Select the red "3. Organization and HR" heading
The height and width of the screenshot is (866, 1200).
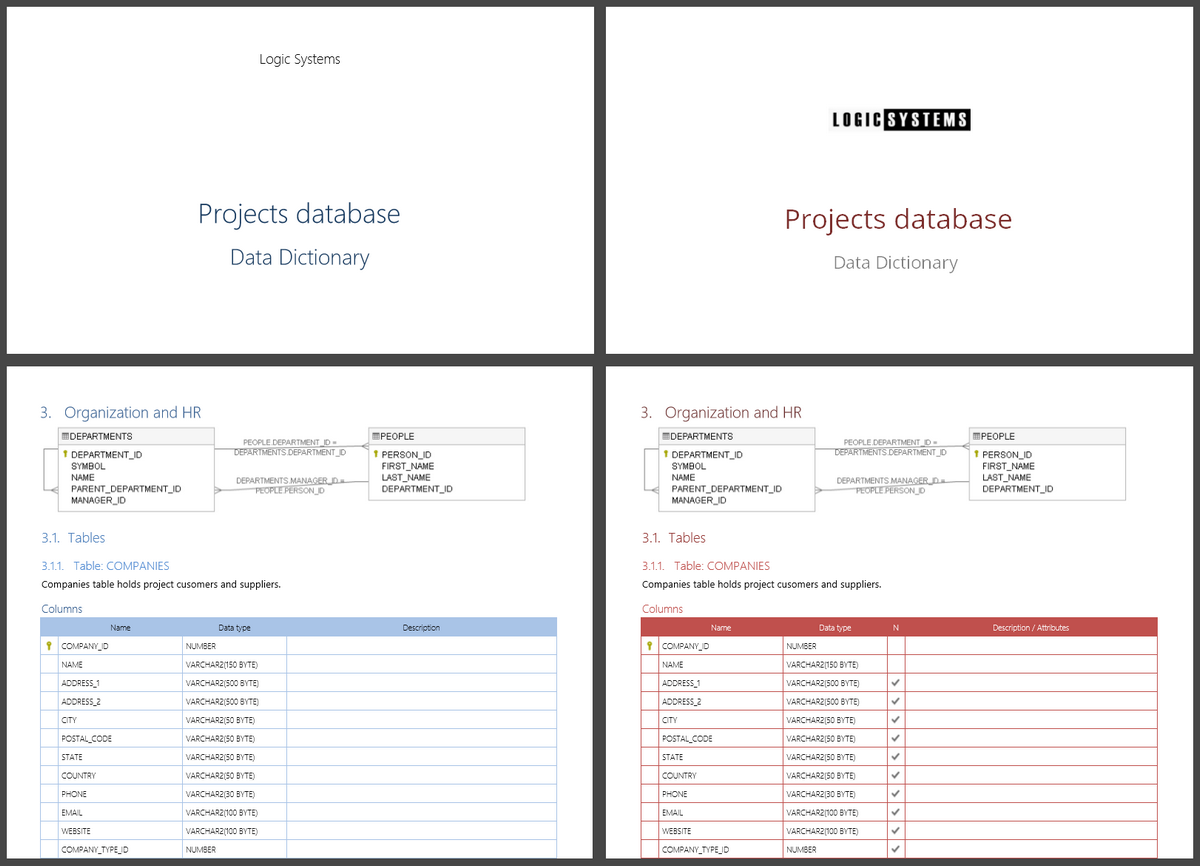(721, 412)
